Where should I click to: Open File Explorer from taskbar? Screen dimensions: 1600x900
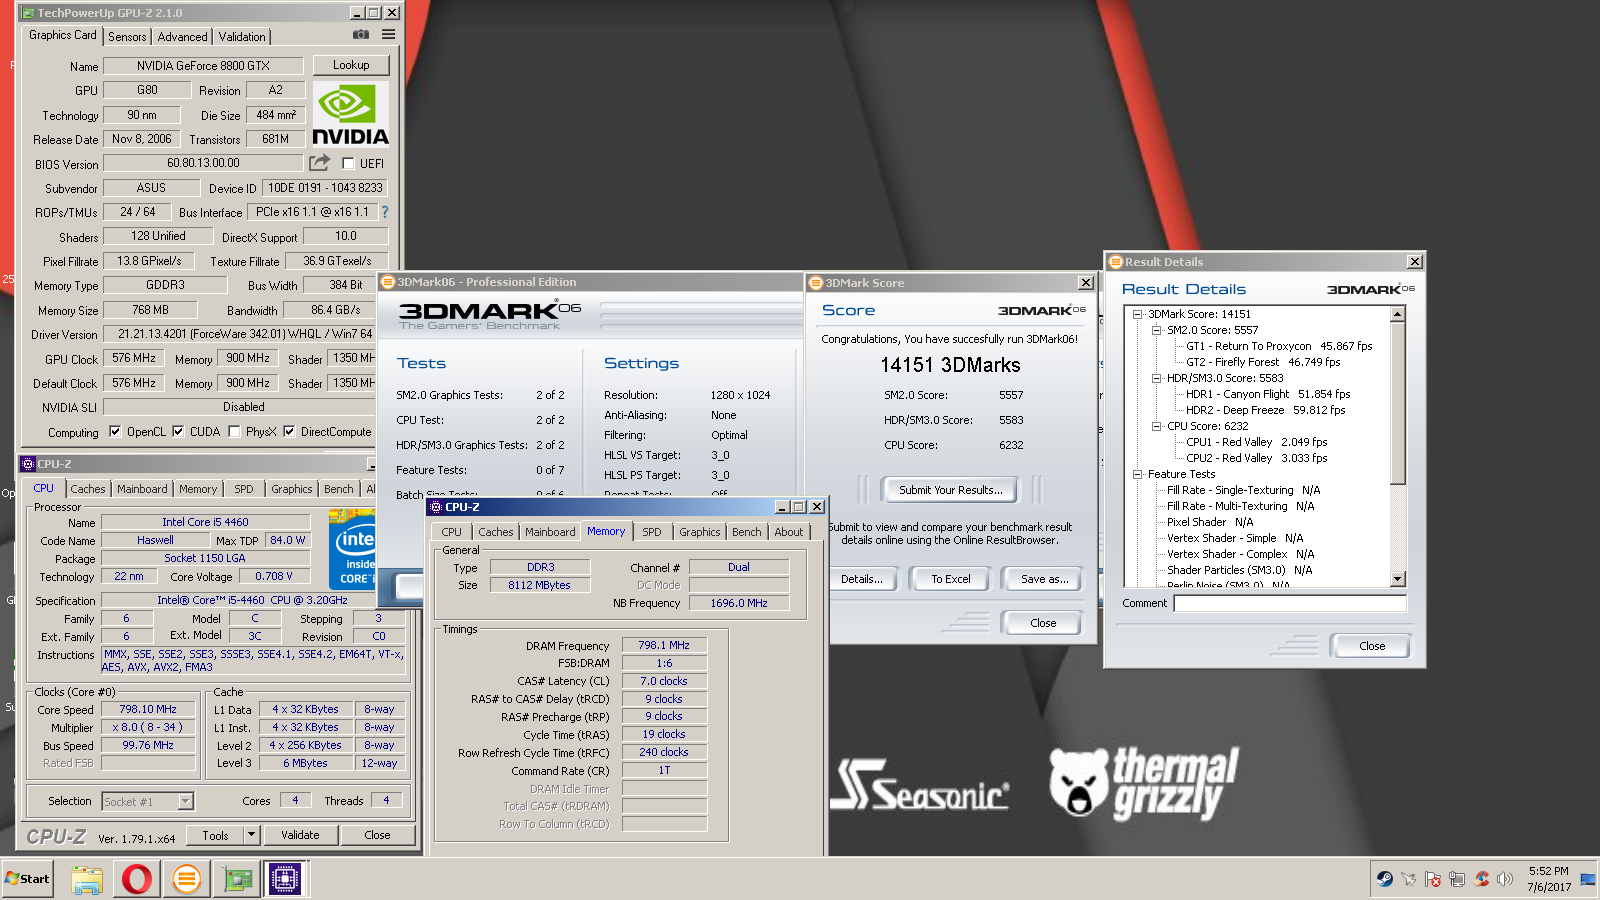pos(87,879)
